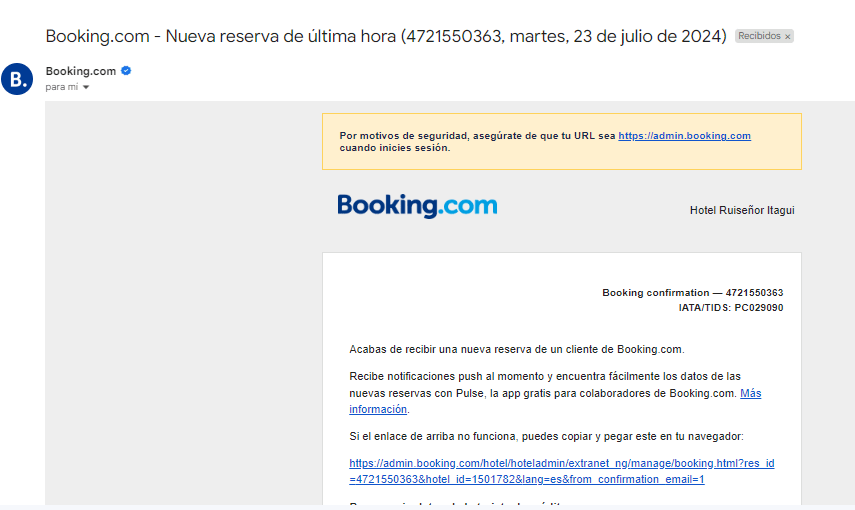Click the email subject line text
The height and width of the screenshot is (510, 855).
(386, 36)
